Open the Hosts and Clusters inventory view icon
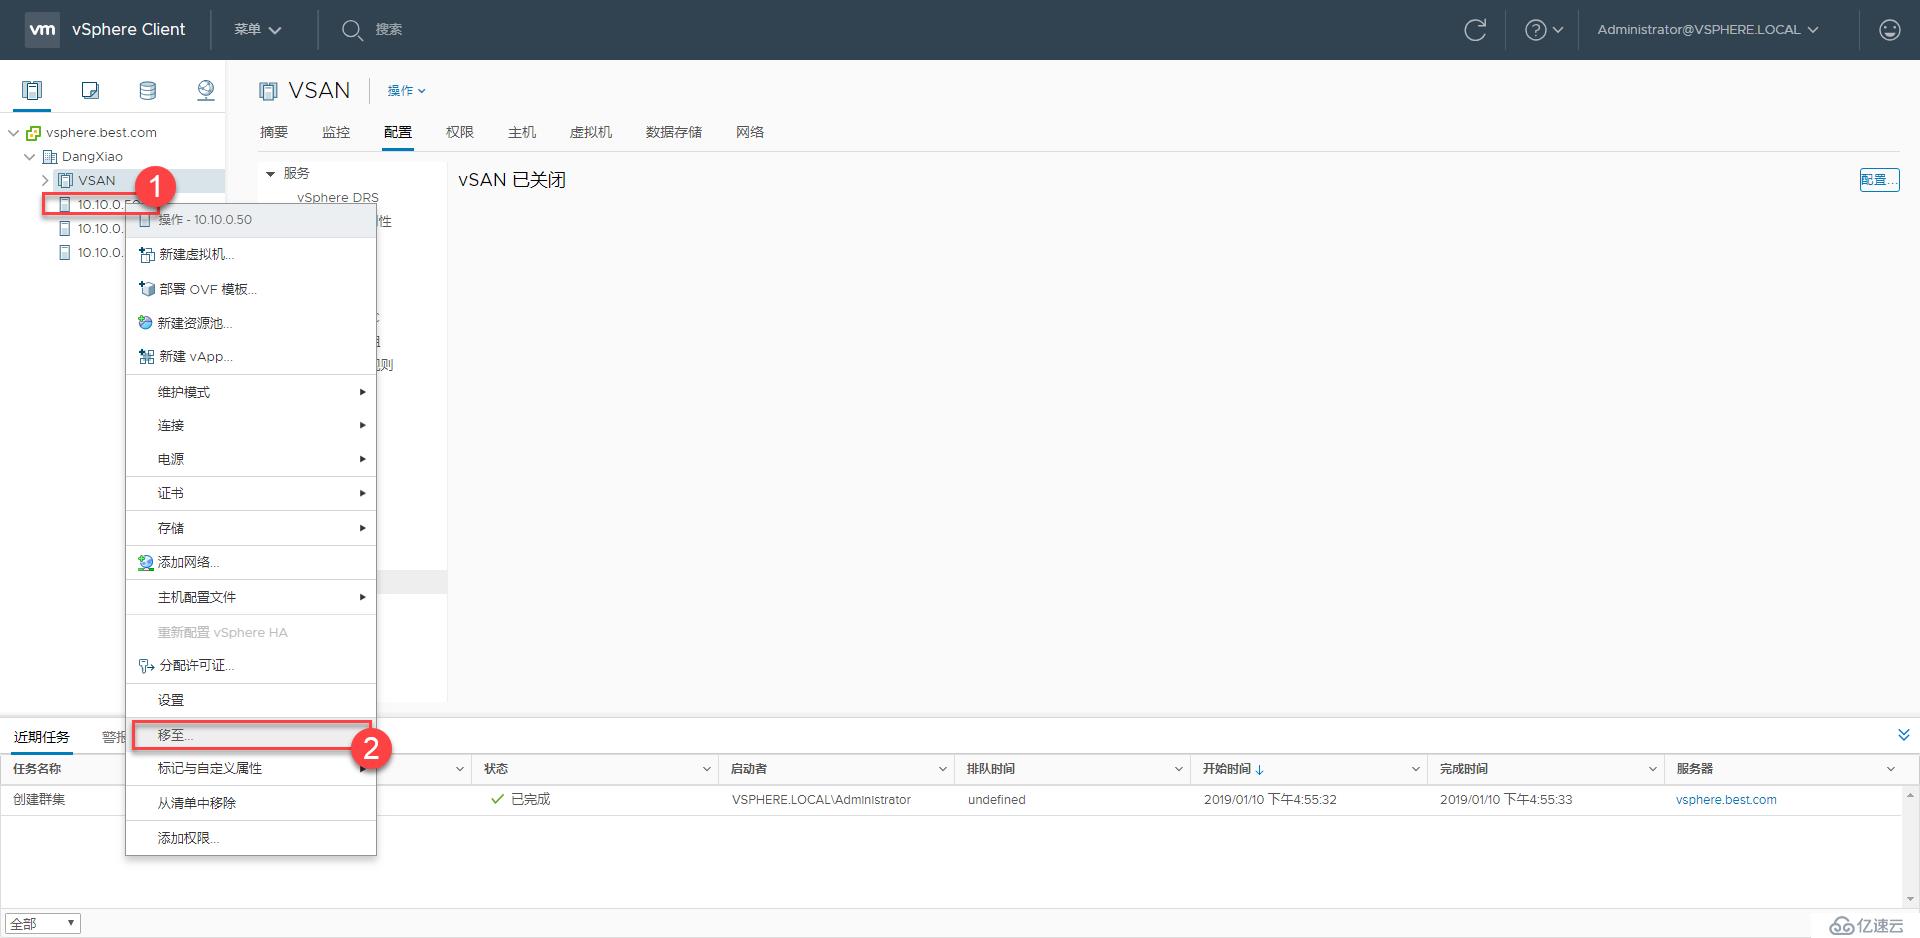Image resolution: width=1920 pixels, height=938 pixels. coord(32,91)
